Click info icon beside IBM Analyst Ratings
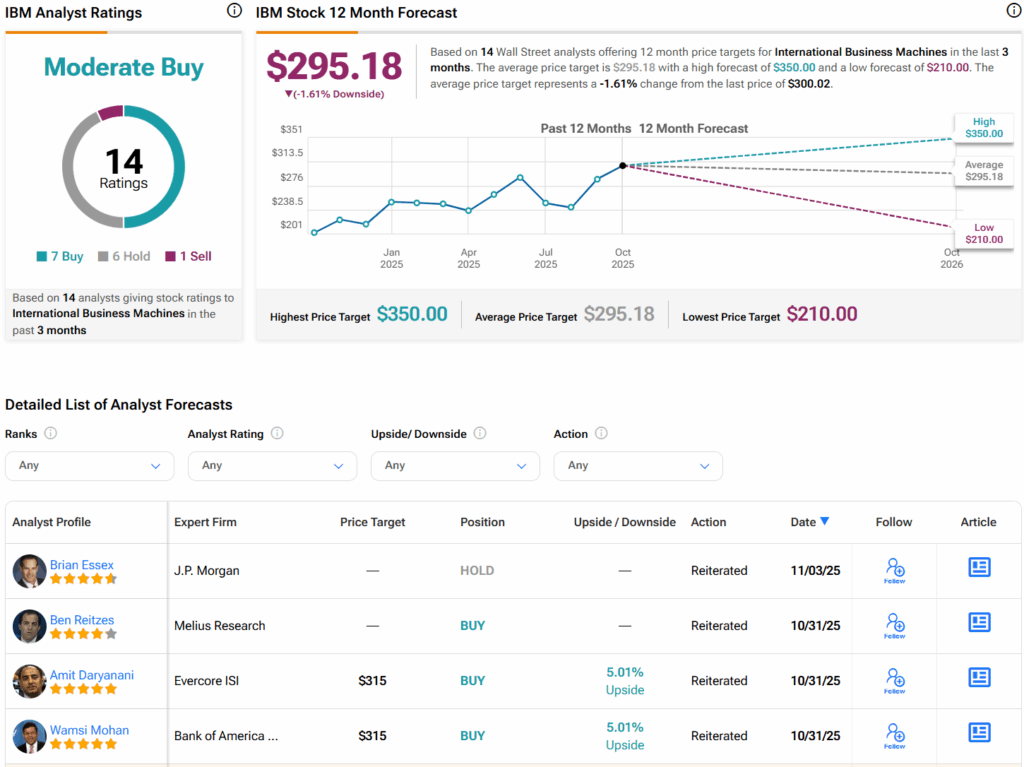 tap(234, 12)
